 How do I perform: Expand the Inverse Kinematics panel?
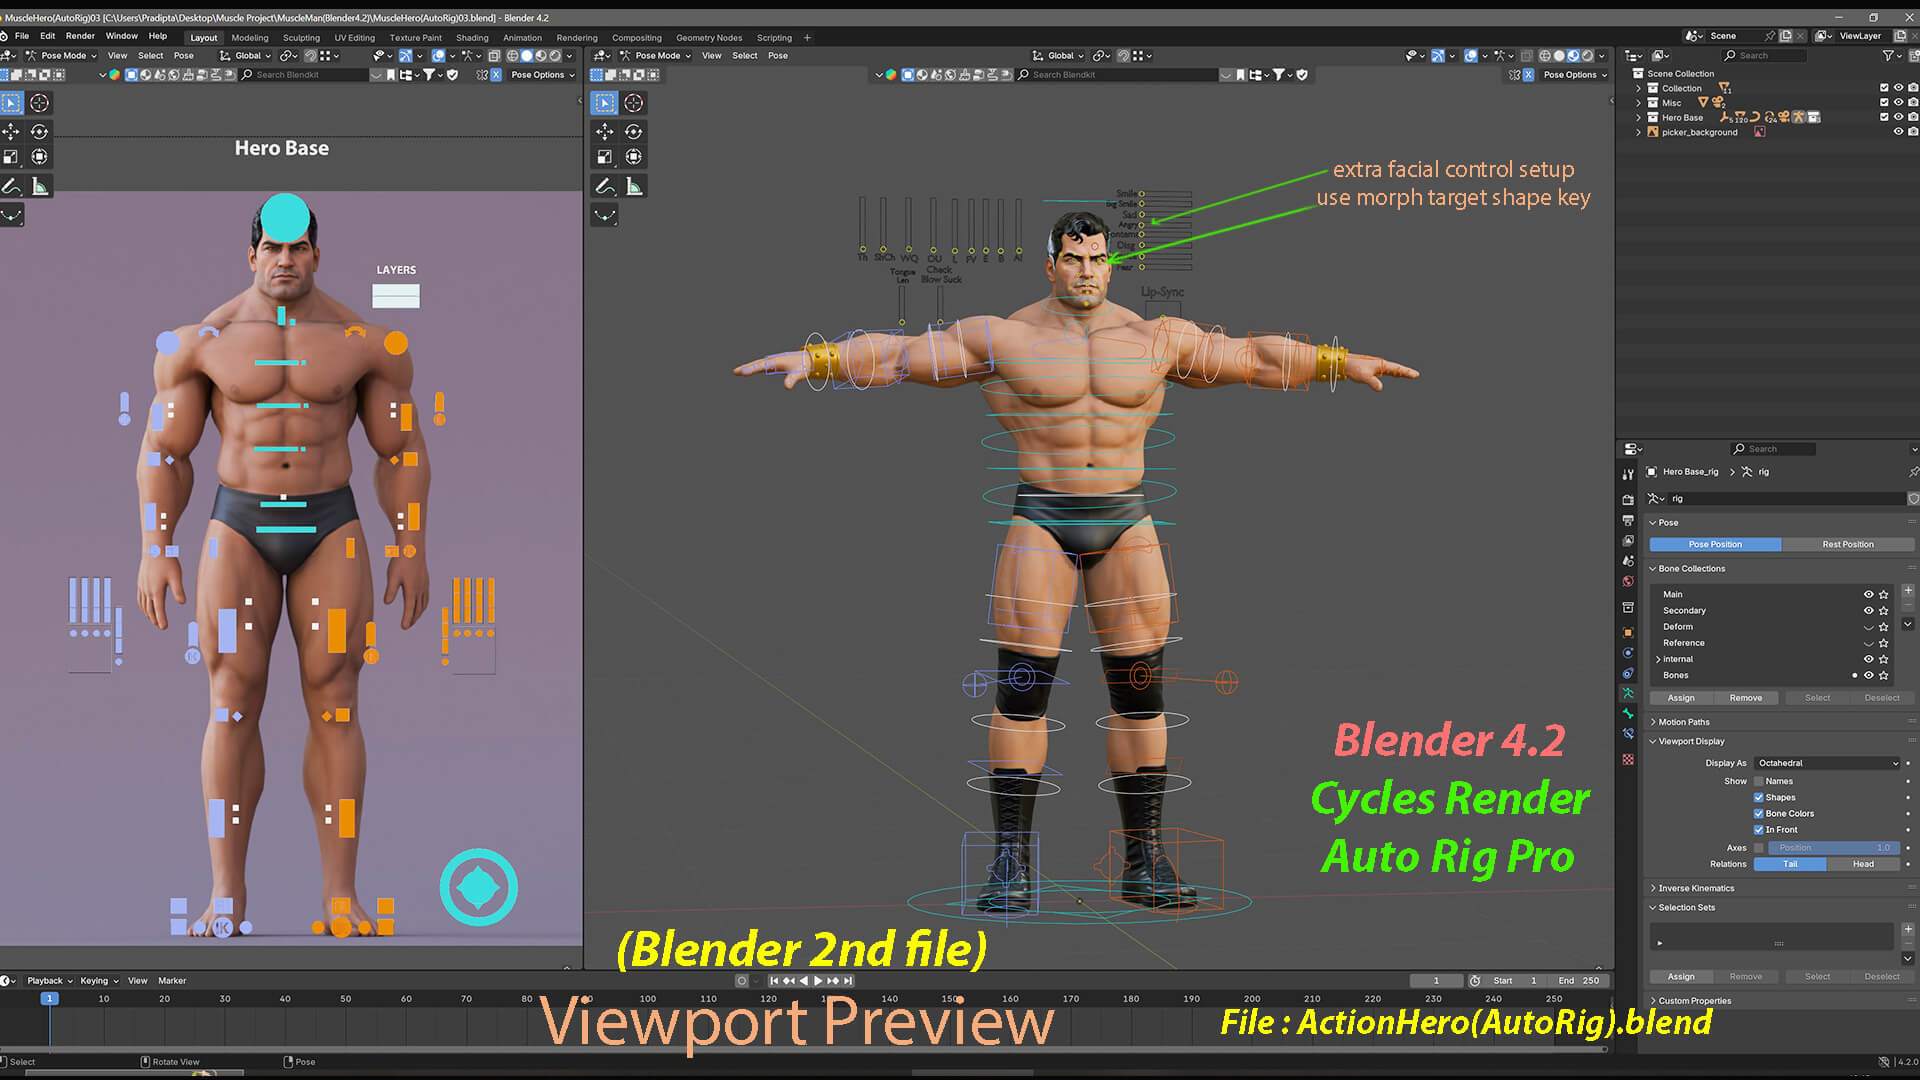click(x=1695, y=888)
